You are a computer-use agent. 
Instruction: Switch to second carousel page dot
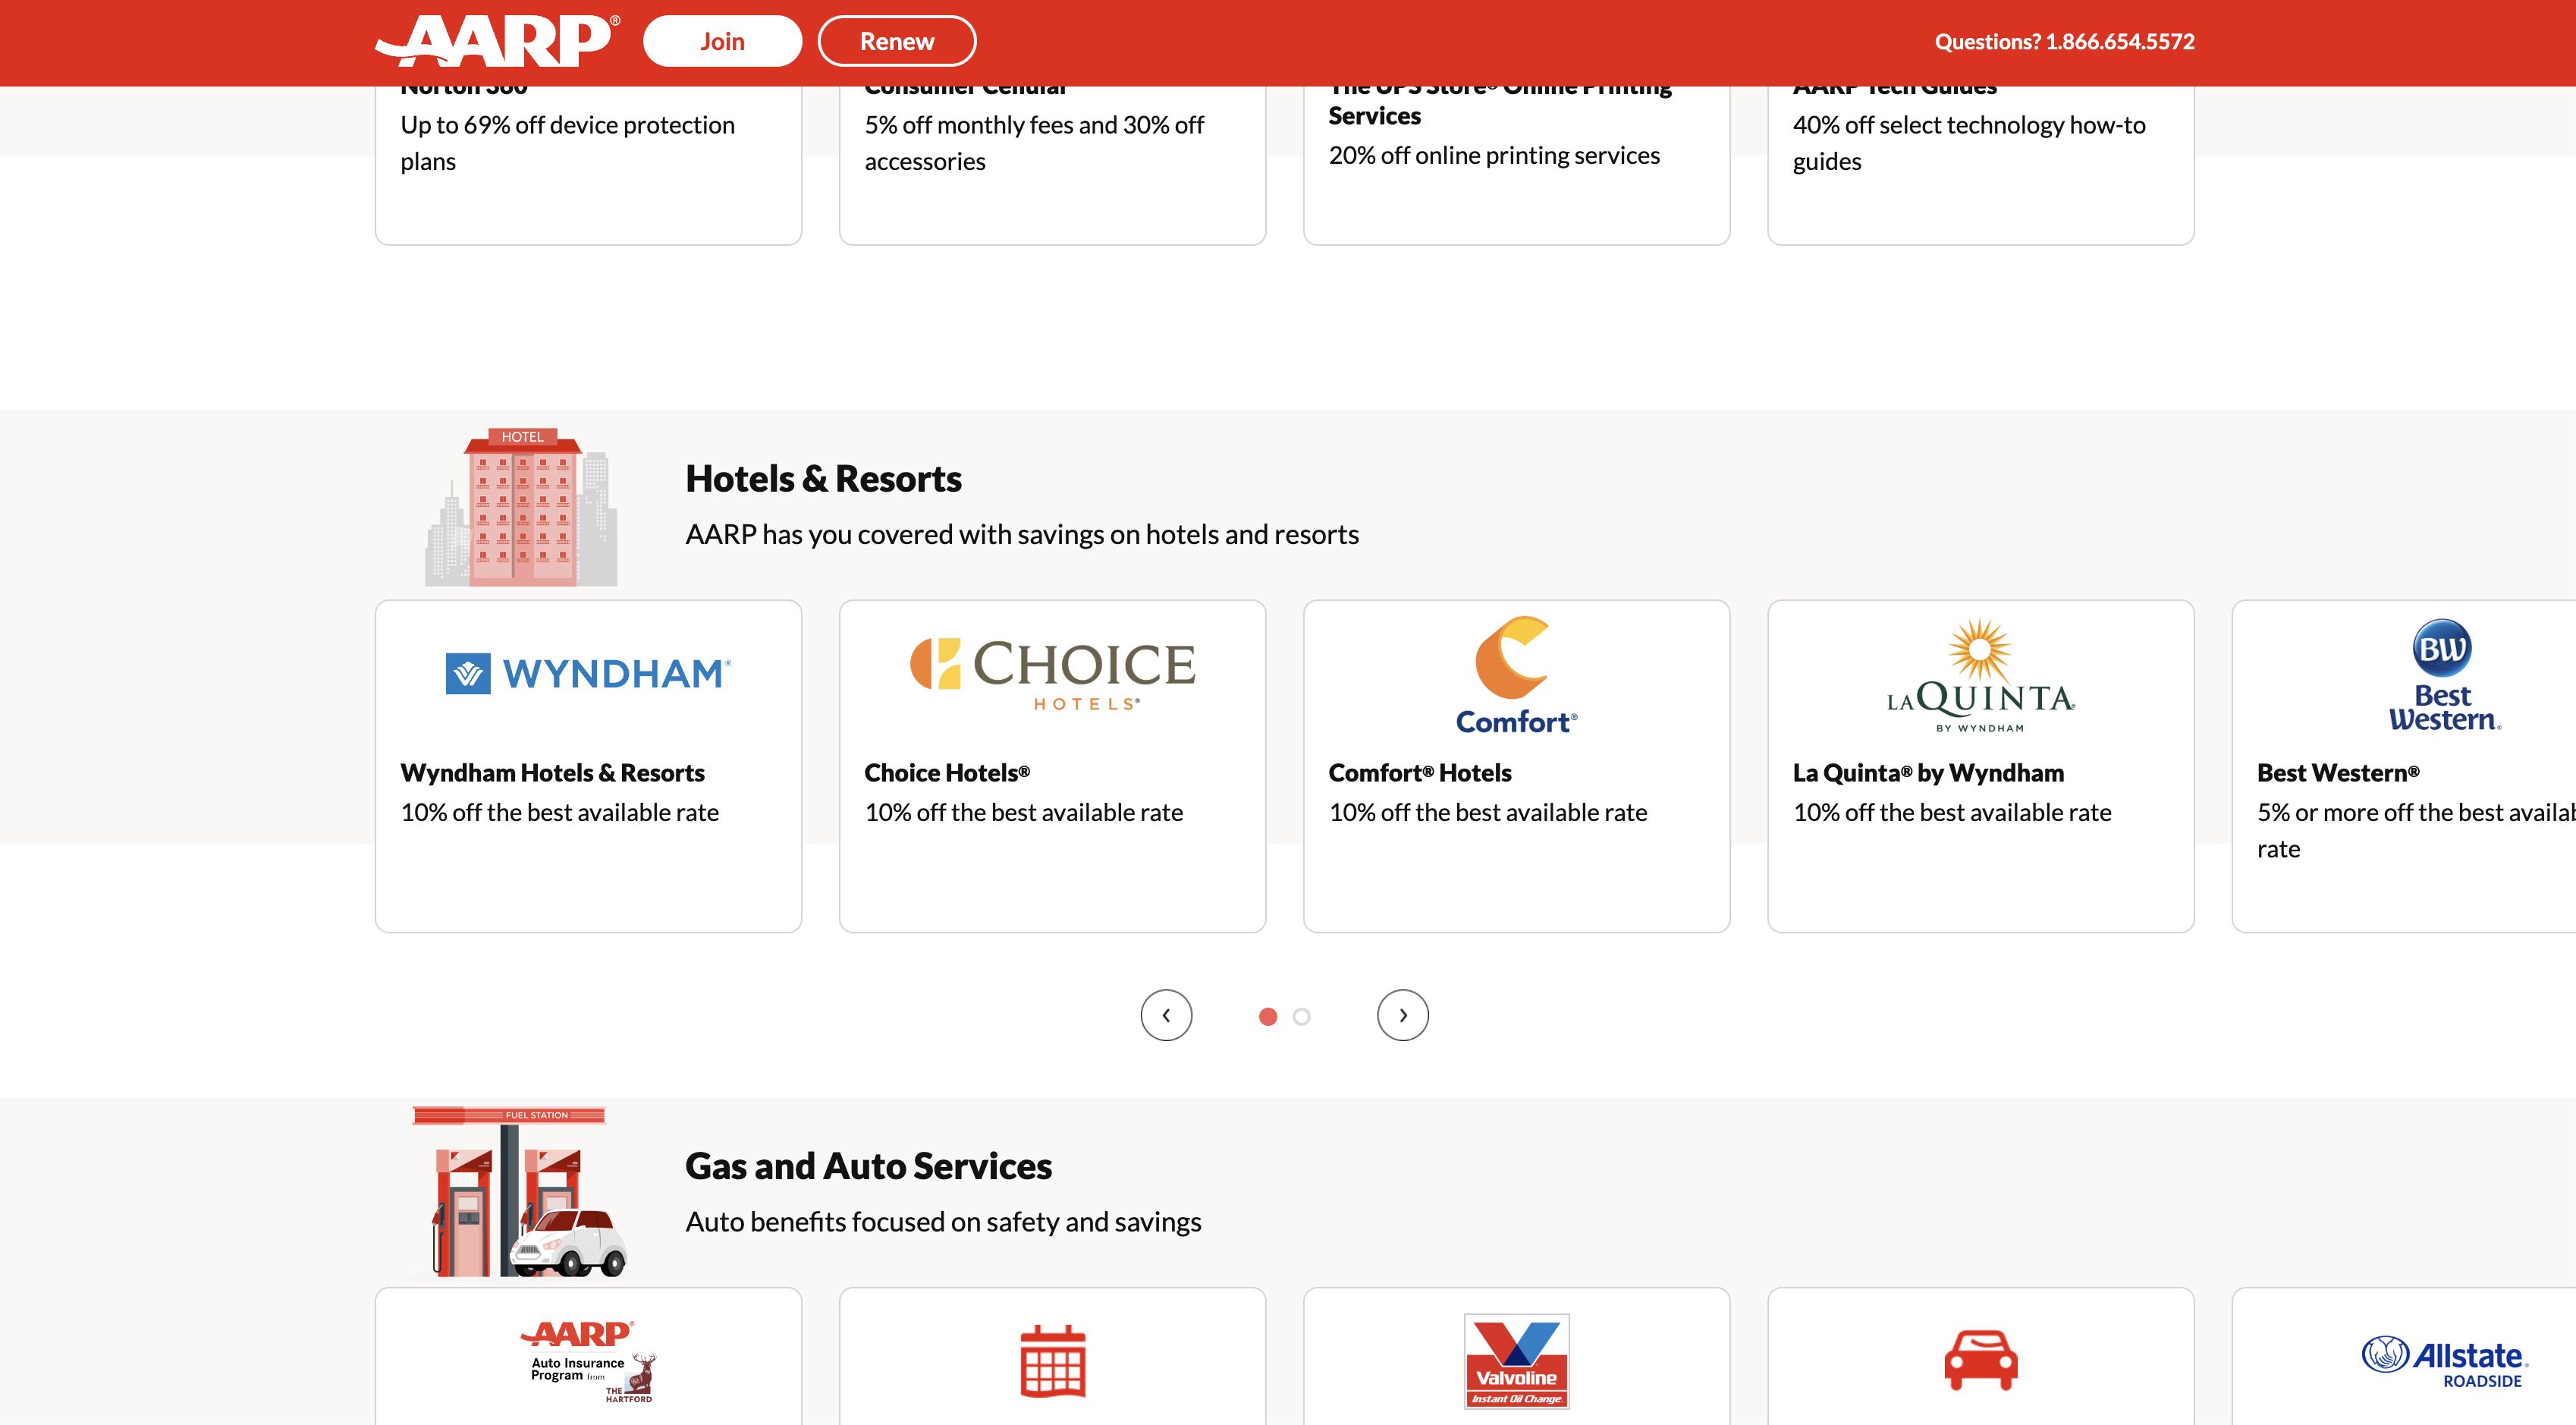[1301, 1016]
